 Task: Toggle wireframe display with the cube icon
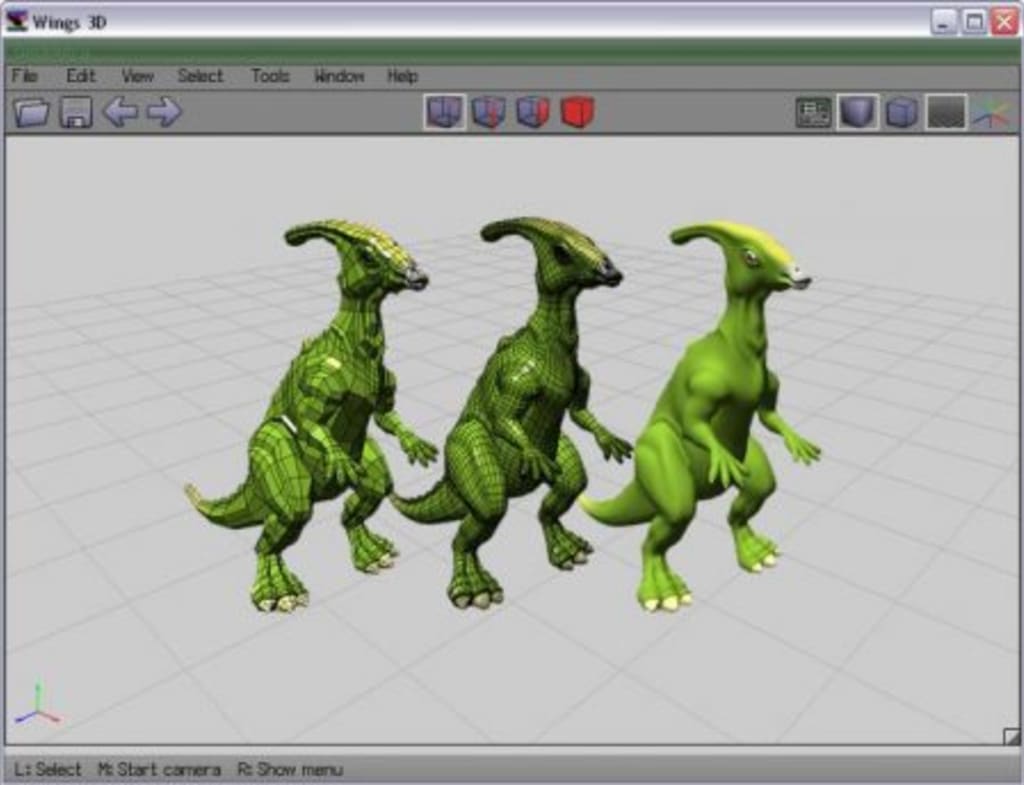(x=898, y=112)
